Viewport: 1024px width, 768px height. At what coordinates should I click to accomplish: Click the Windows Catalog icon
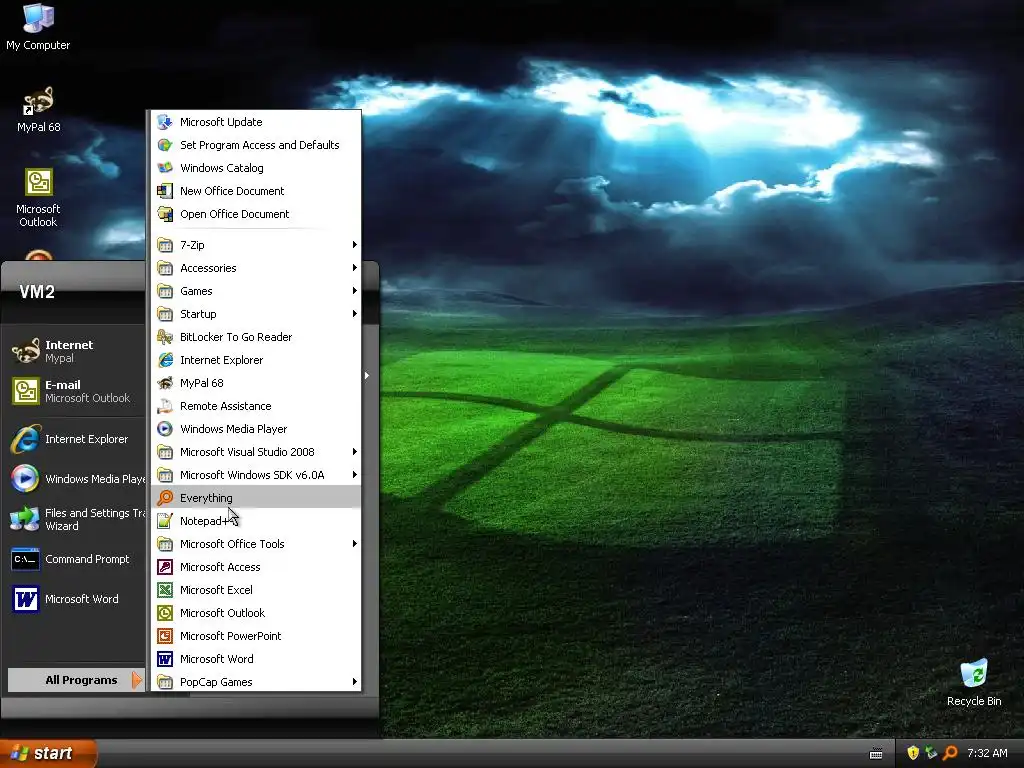pyautogui.click(x=165, y=168)
